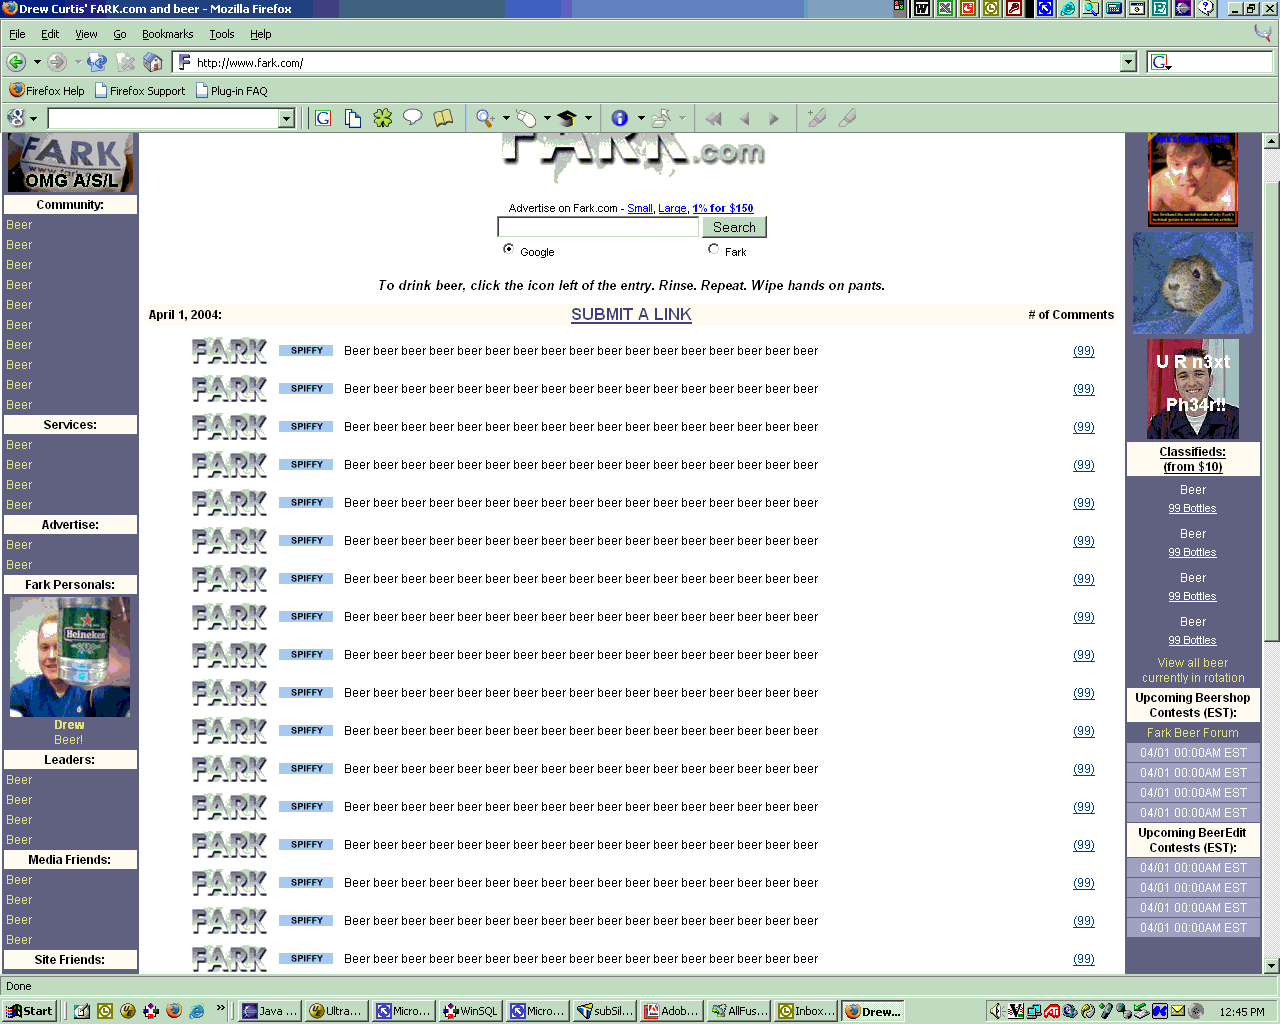Click the Reload page icon
Viewport: 1280px width, 1024px height.
point(97,62)
